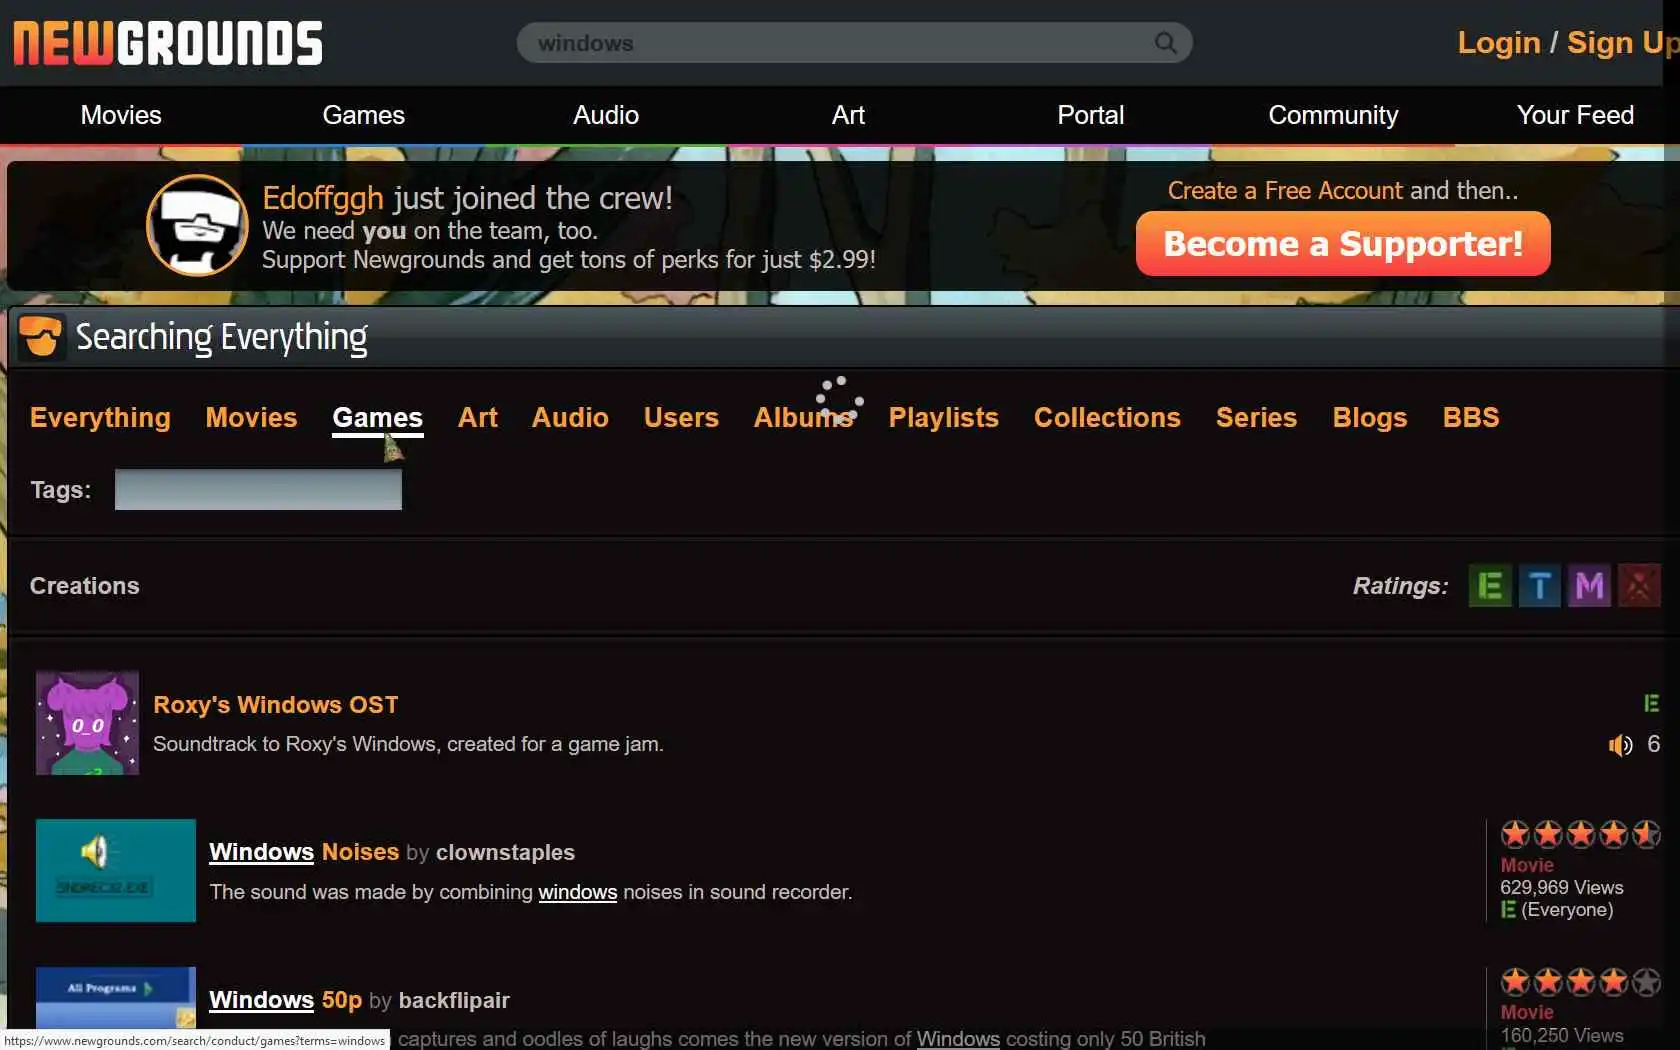Click the Newgrounds logo

(x=168, y=44)
